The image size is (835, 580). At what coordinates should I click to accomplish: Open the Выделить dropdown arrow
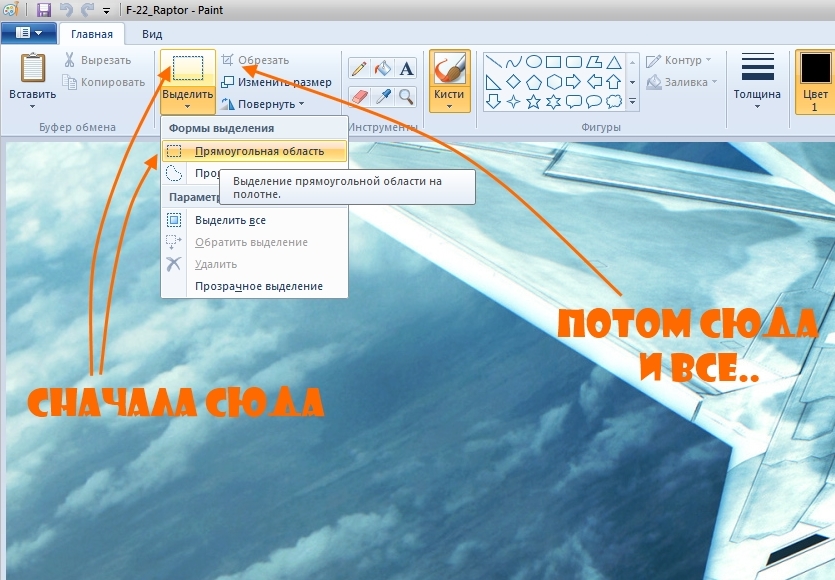tap(187, 107)
